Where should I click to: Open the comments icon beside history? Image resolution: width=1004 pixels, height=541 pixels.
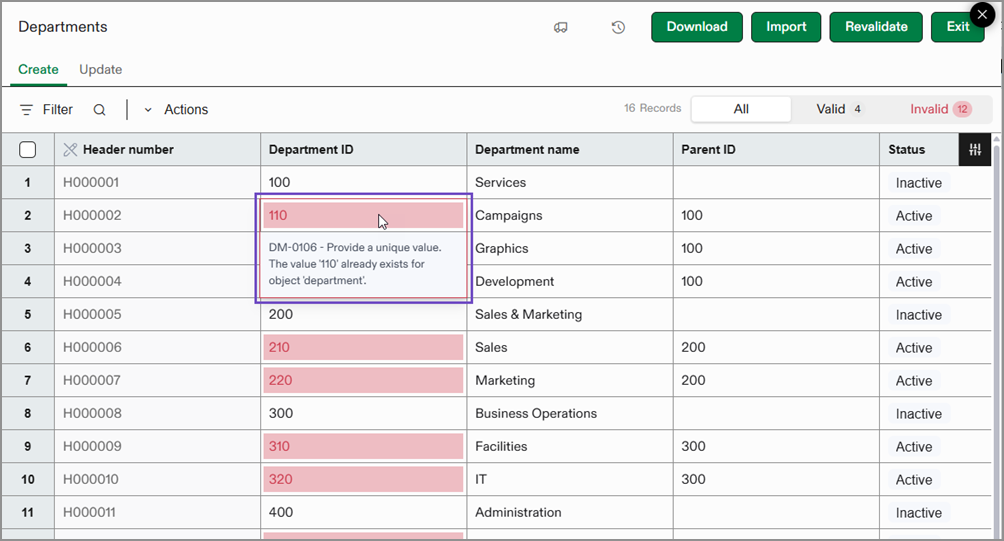point(561,27)
